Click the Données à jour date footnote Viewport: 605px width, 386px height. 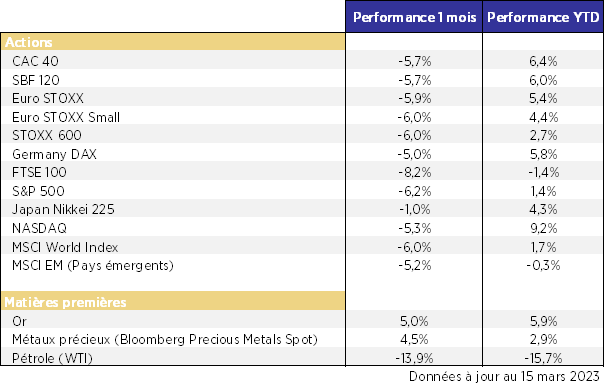504,376
